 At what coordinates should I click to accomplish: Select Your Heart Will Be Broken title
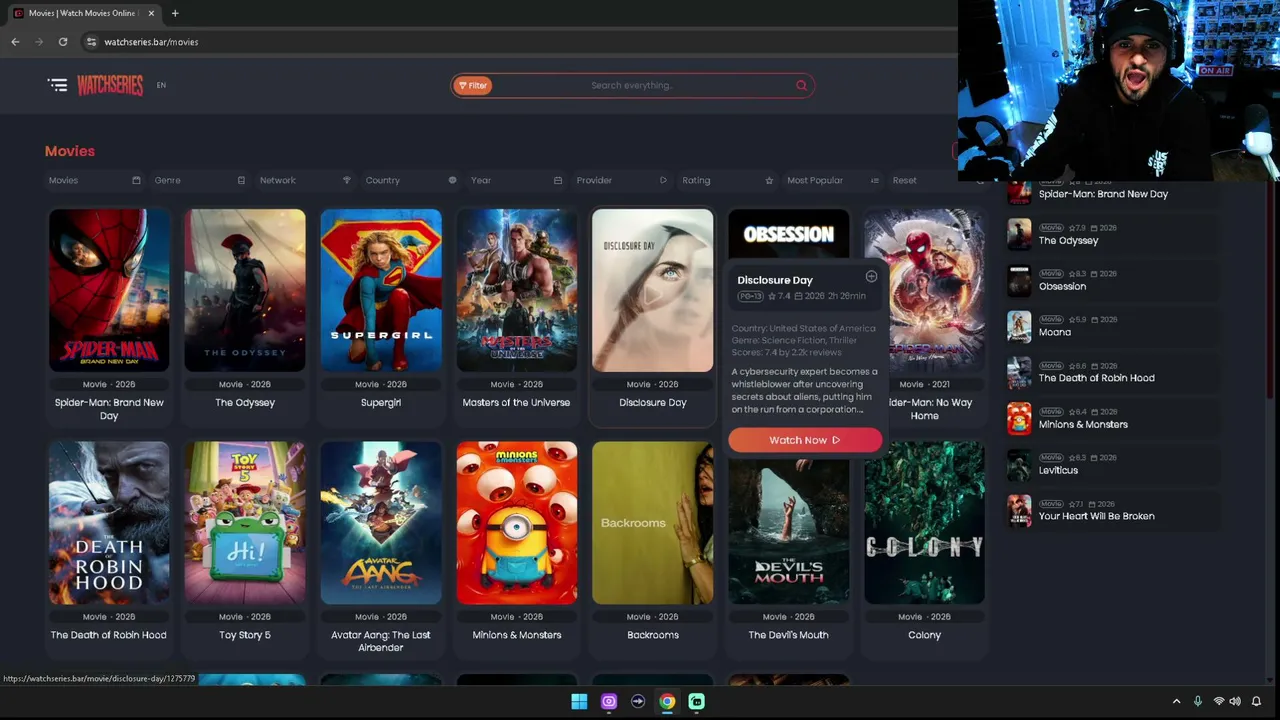pos(1097,516)
